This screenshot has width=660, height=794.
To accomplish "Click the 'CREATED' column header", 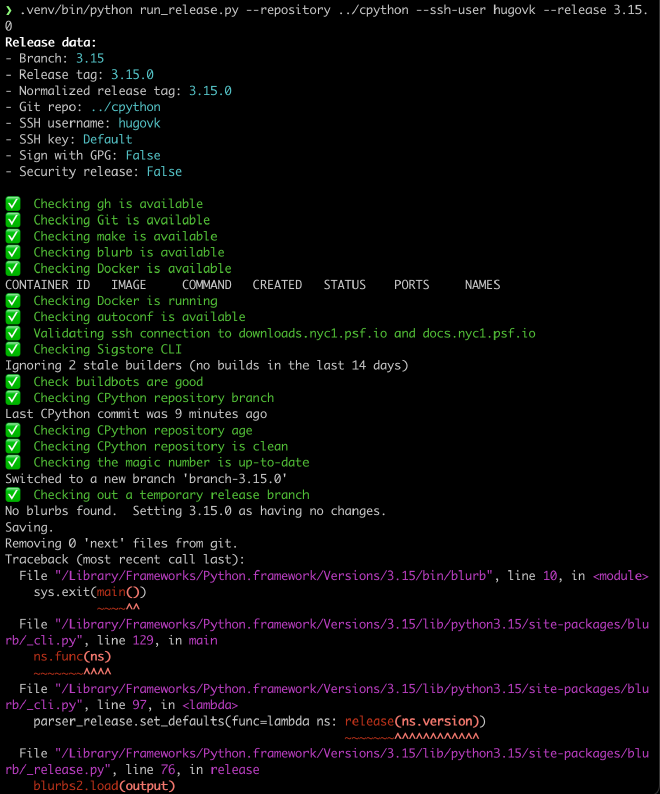I will pyautogui.click(x=277, y=285).
